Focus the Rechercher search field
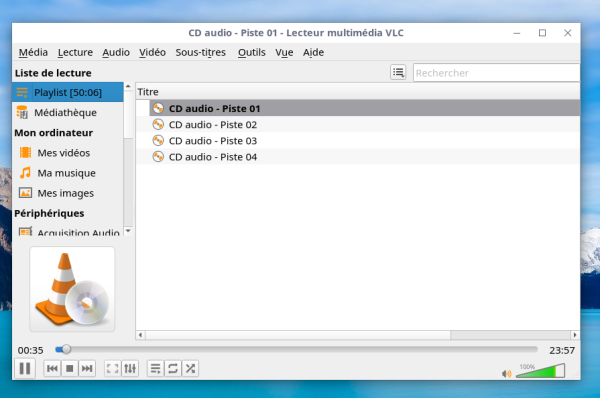Image resolution: width=600 pixels, height=398 pixels. [x=496, y=73]
